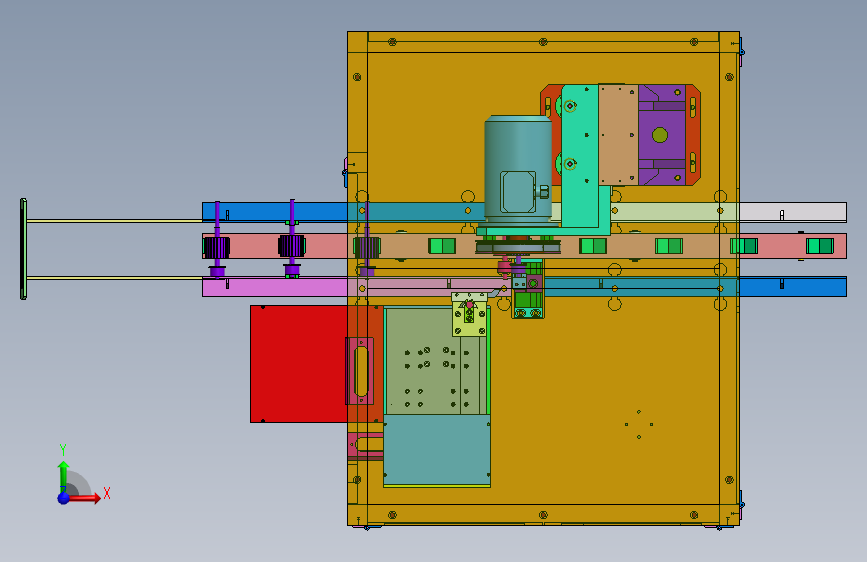Pick the square junction box cover on motor
Screen dimensions: 867x562
(x=518, y=192)
